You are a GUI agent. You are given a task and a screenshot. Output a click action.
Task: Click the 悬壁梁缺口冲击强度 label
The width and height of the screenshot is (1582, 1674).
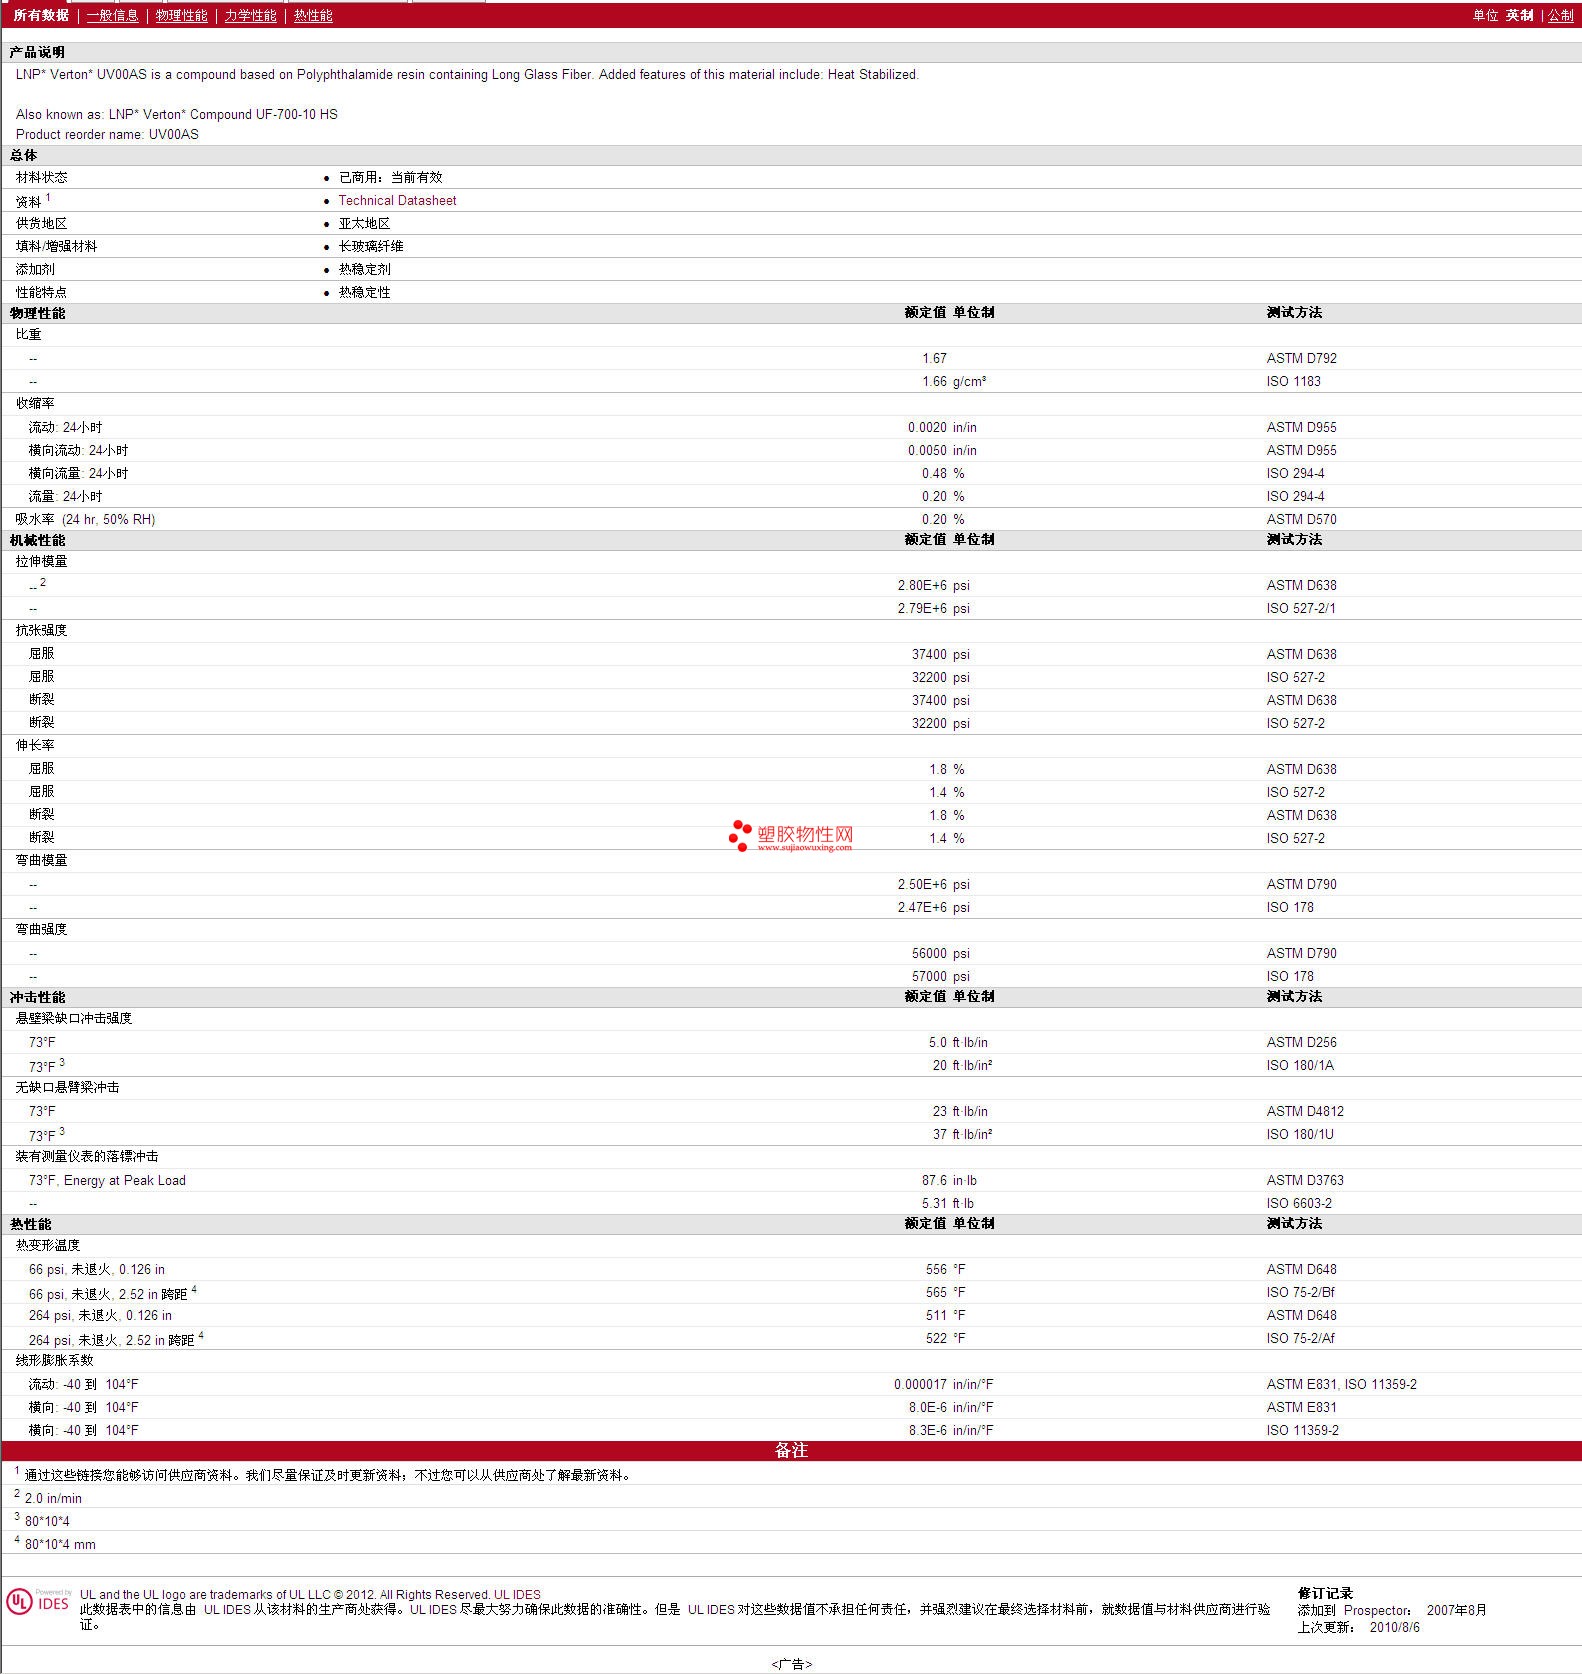click(74, 1018)
